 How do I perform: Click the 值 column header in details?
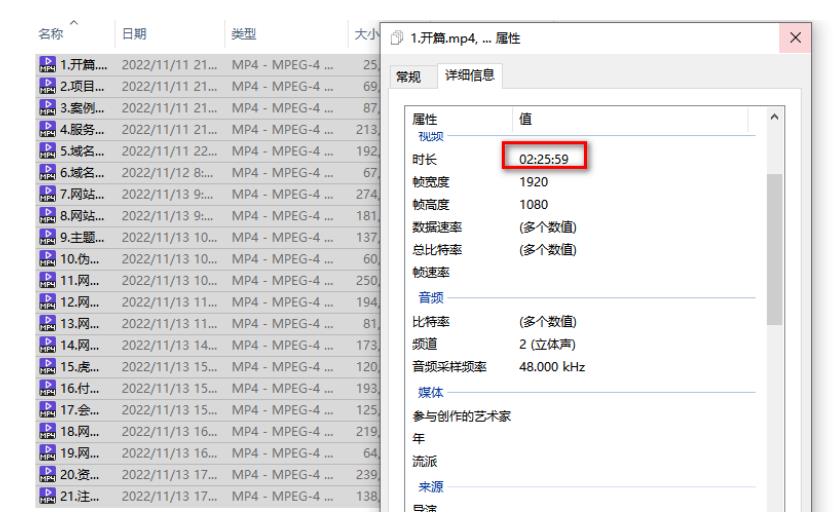pos(526,120)
